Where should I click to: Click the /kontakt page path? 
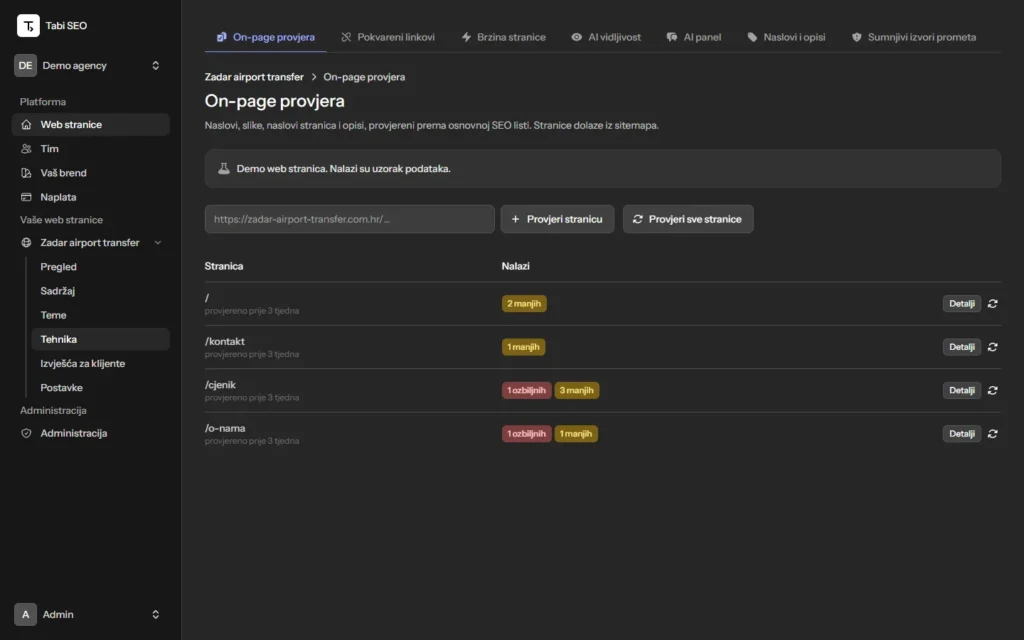(225, 342)
